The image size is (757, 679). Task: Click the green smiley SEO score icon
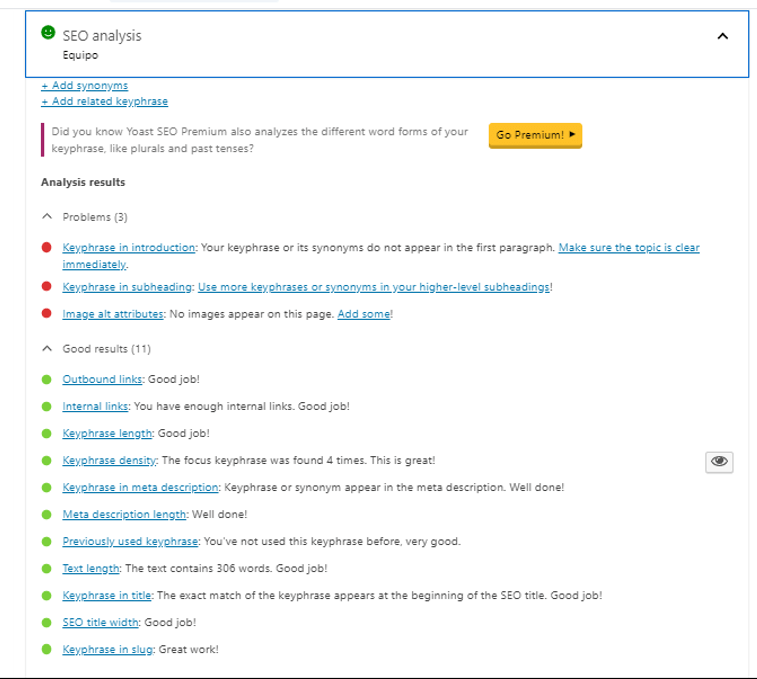tap(48, 34)
